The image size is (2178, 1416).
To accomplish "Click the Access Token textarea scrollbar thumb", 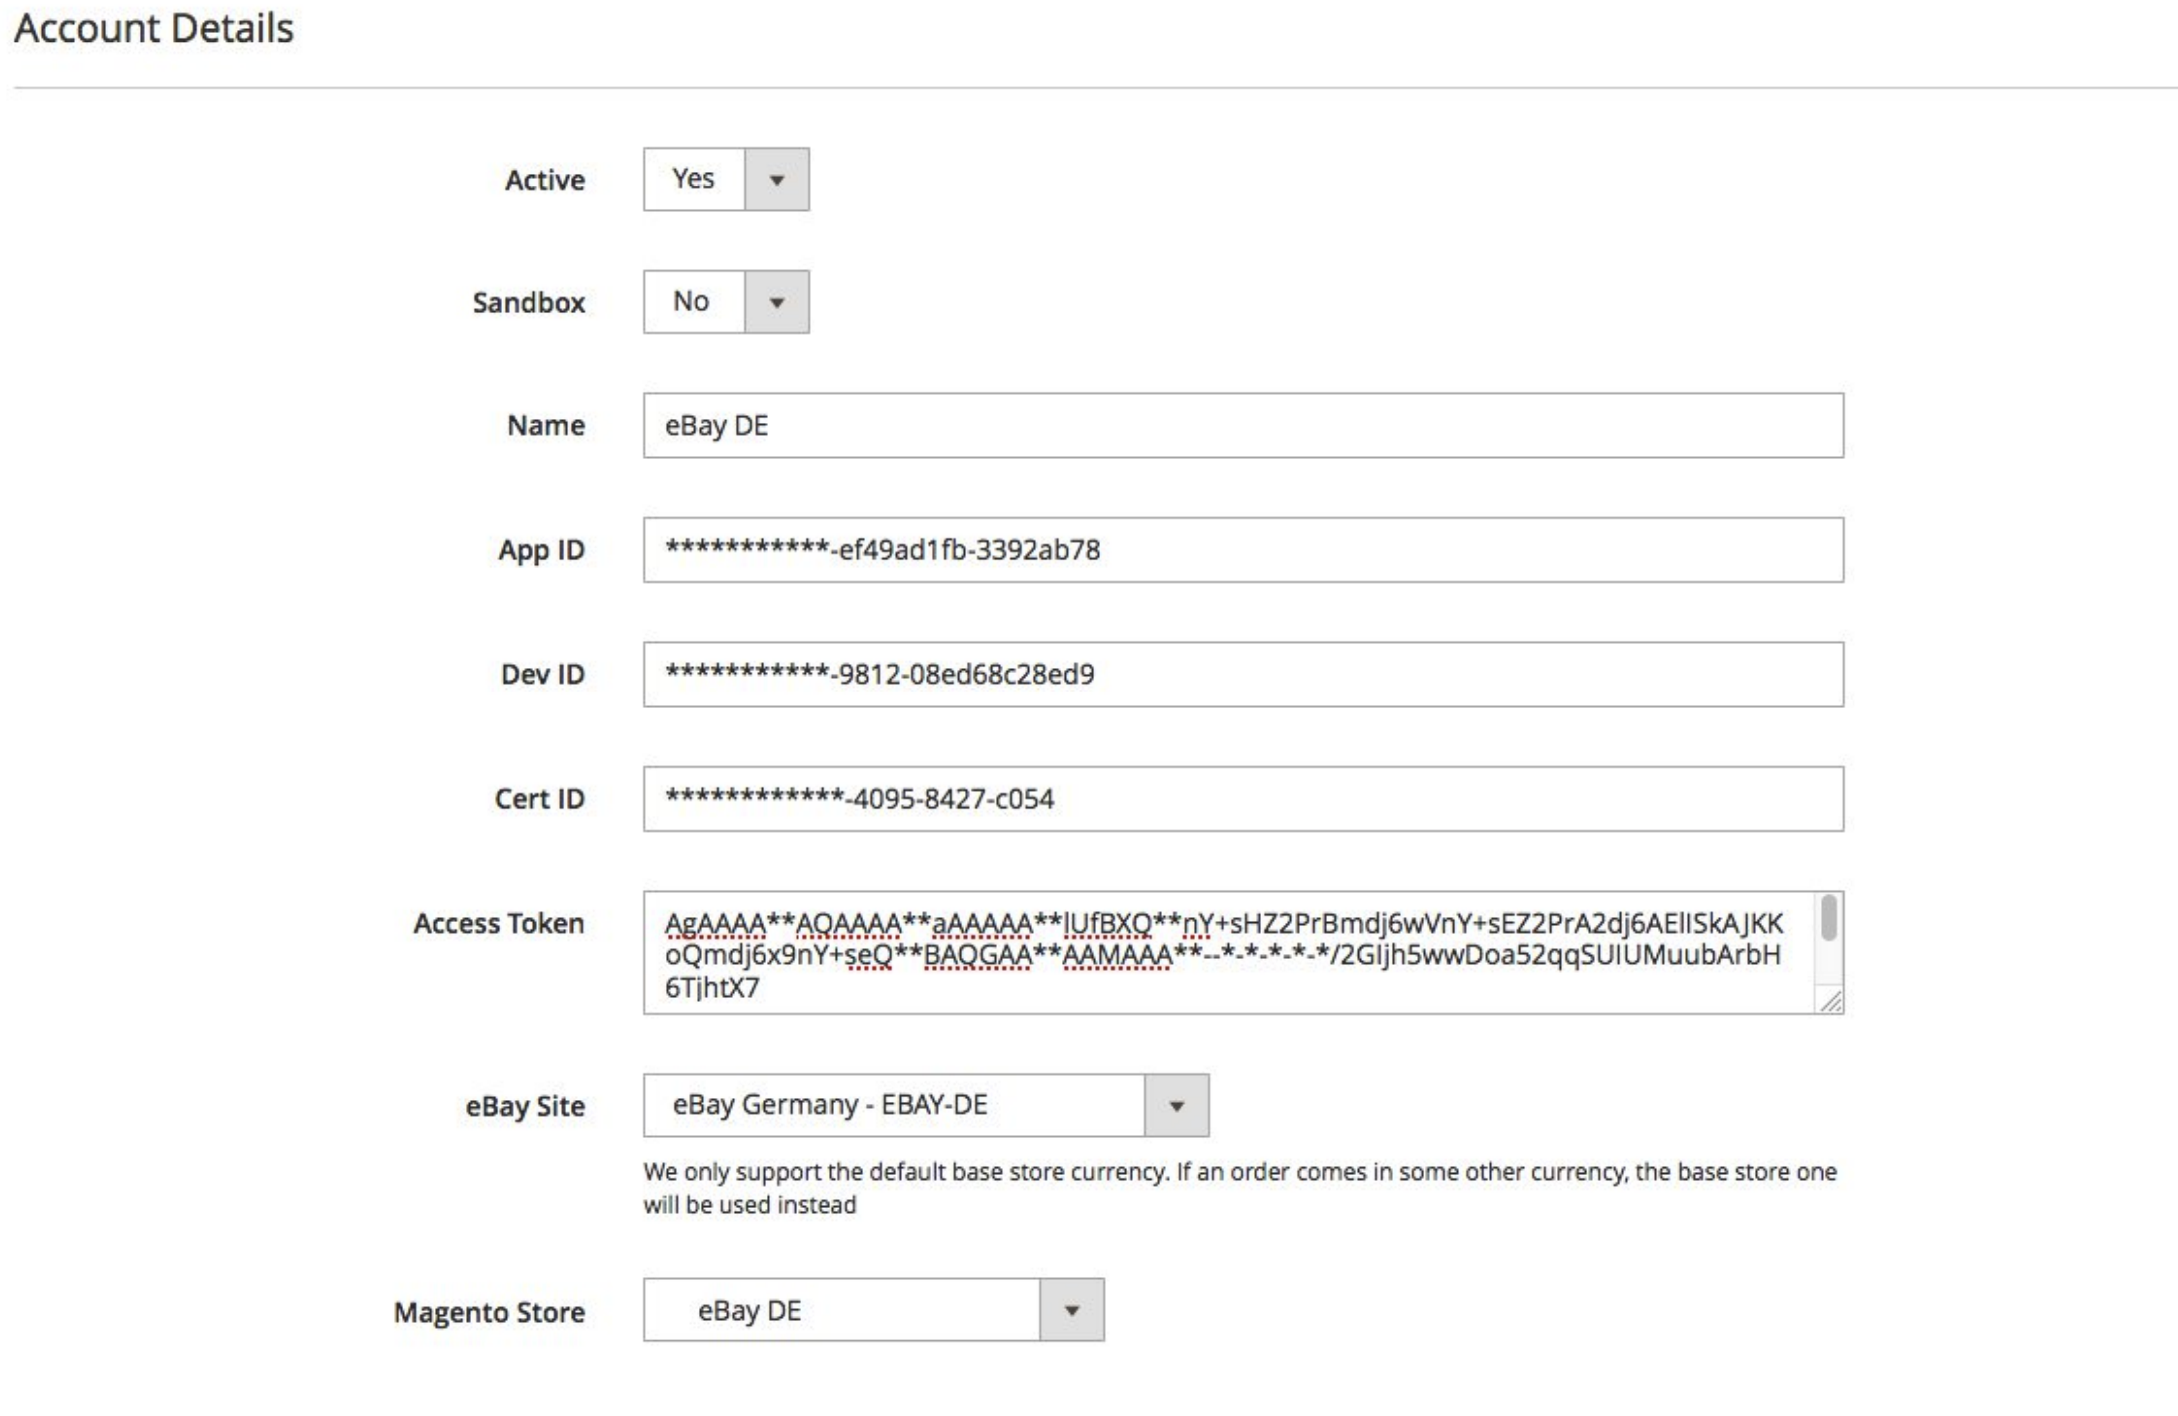I will [x=1828, y=918].
